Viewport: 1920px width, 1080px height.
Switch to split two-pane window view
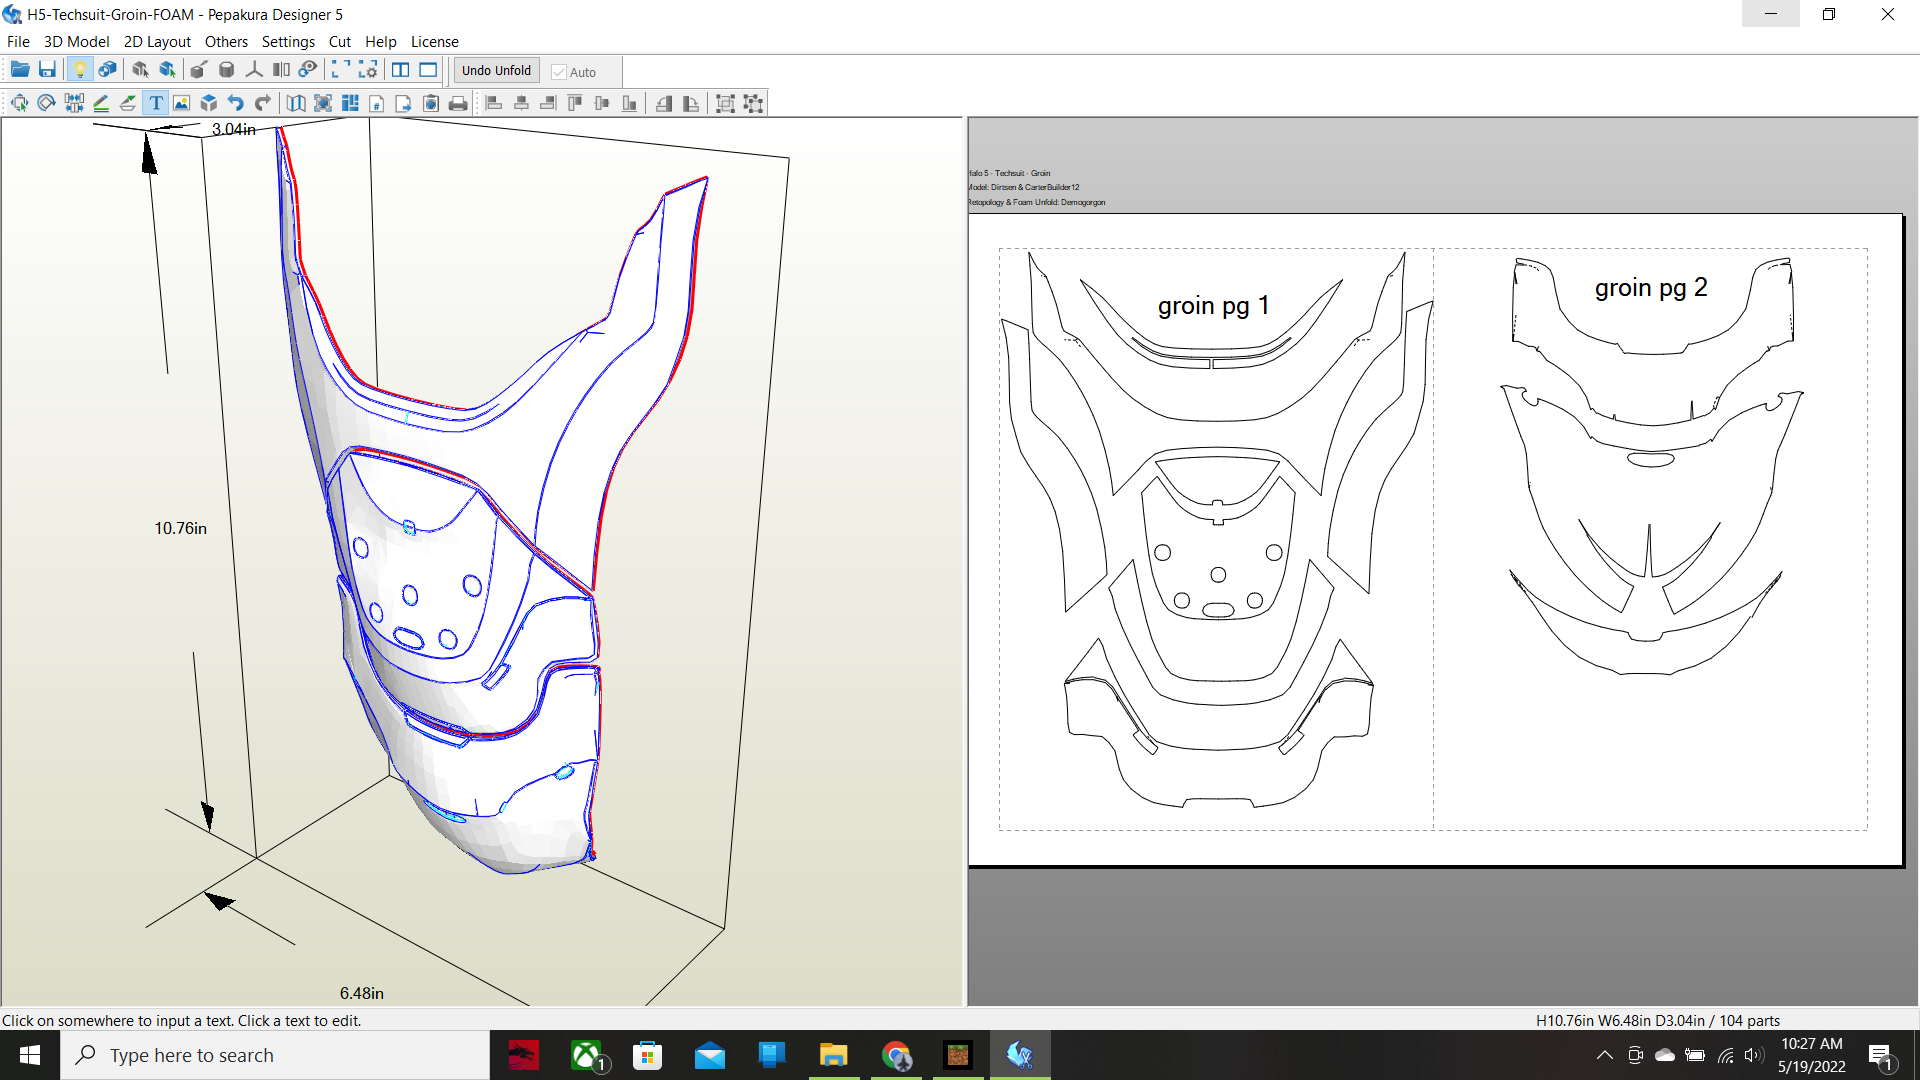[x=400, y=70]
